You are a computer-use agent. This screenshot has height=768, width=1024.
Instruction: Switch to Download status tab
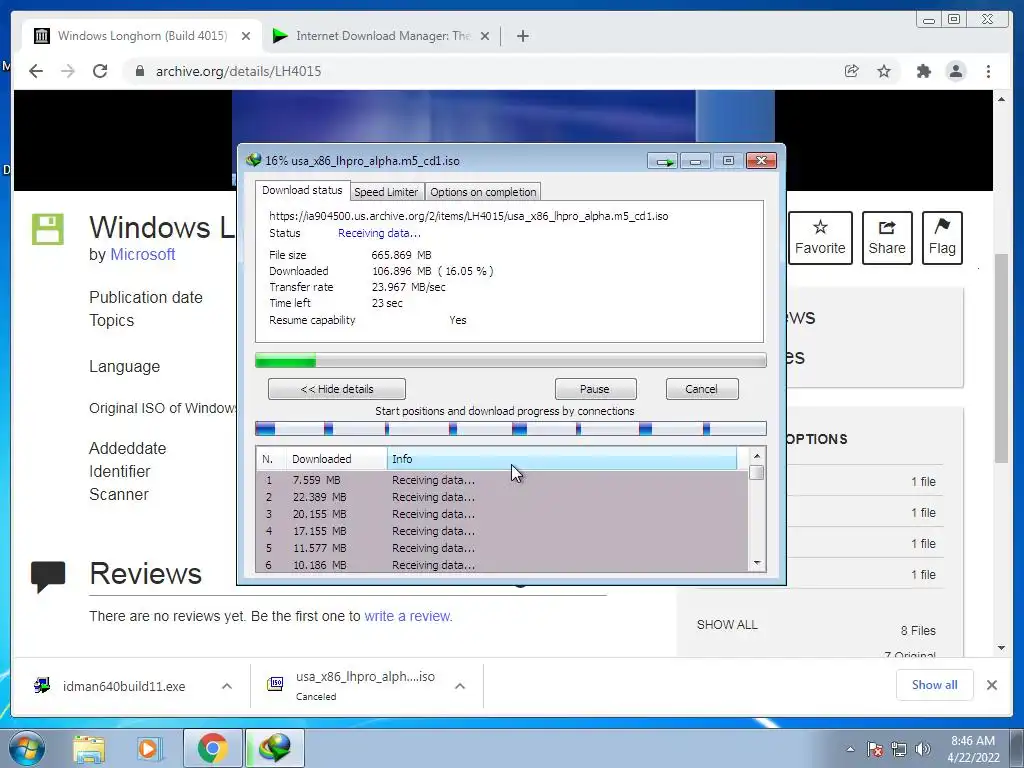[302, 190]
